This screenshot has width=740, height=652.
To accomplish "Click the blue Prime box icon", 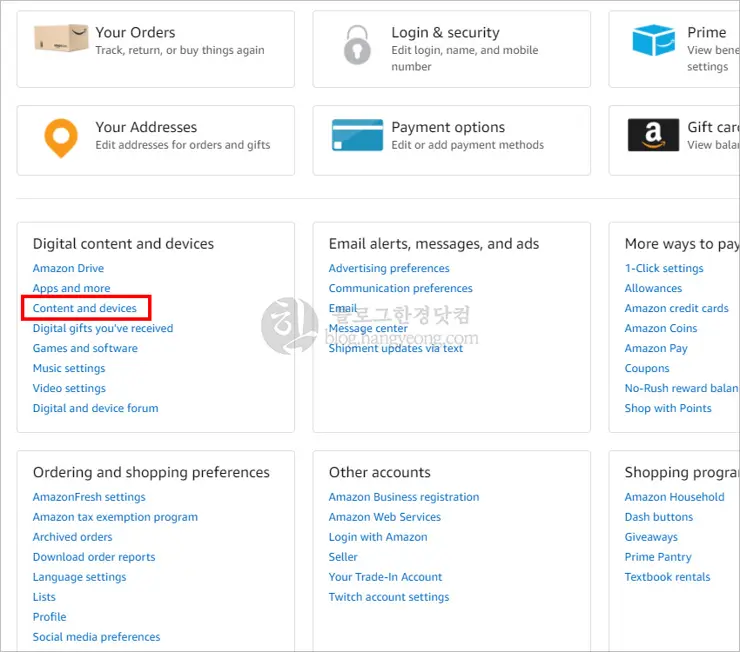I will point(653,41).
